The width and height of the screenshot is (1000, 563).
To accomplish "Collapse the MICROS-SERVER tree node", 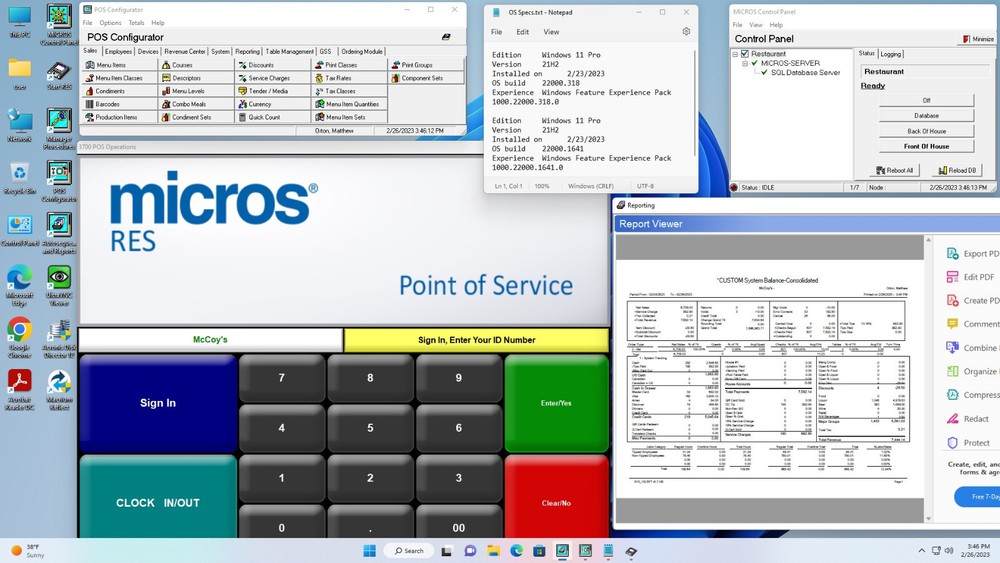I will click(744, 63).
